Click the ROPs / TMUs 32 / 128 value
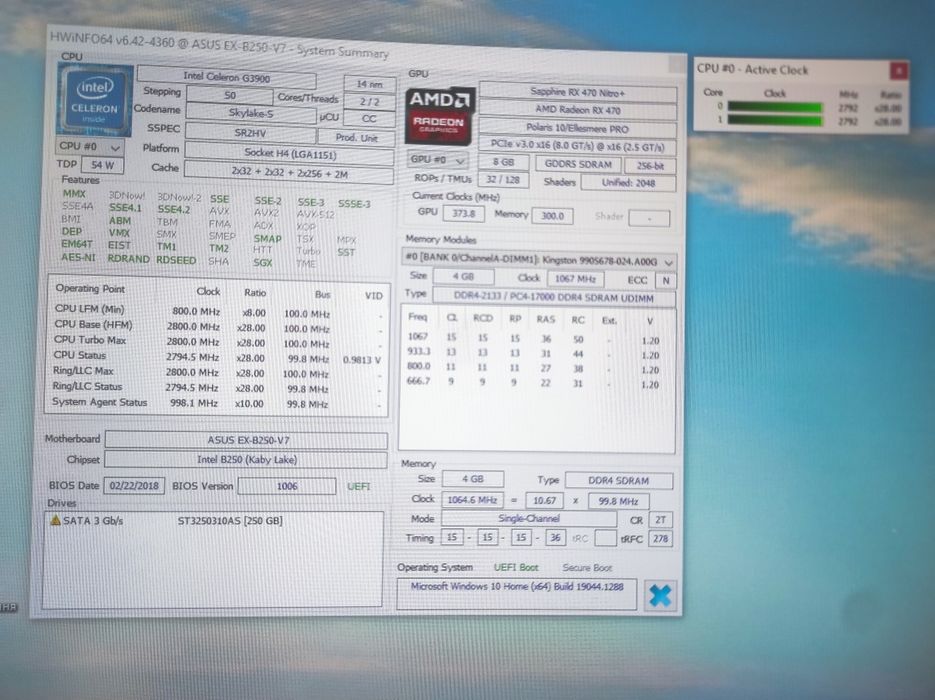This screenshot has width=935, height=700. pyautogui.click(x=503, y=179)
